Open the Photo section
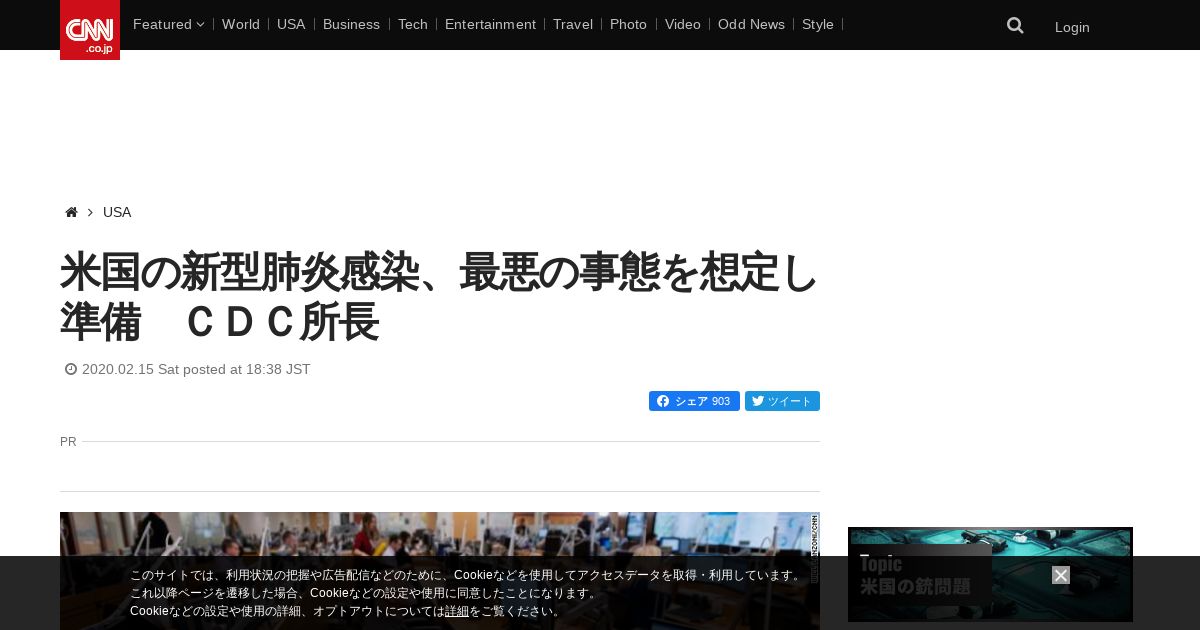1200x630 pixels. (x=628, y=24)
